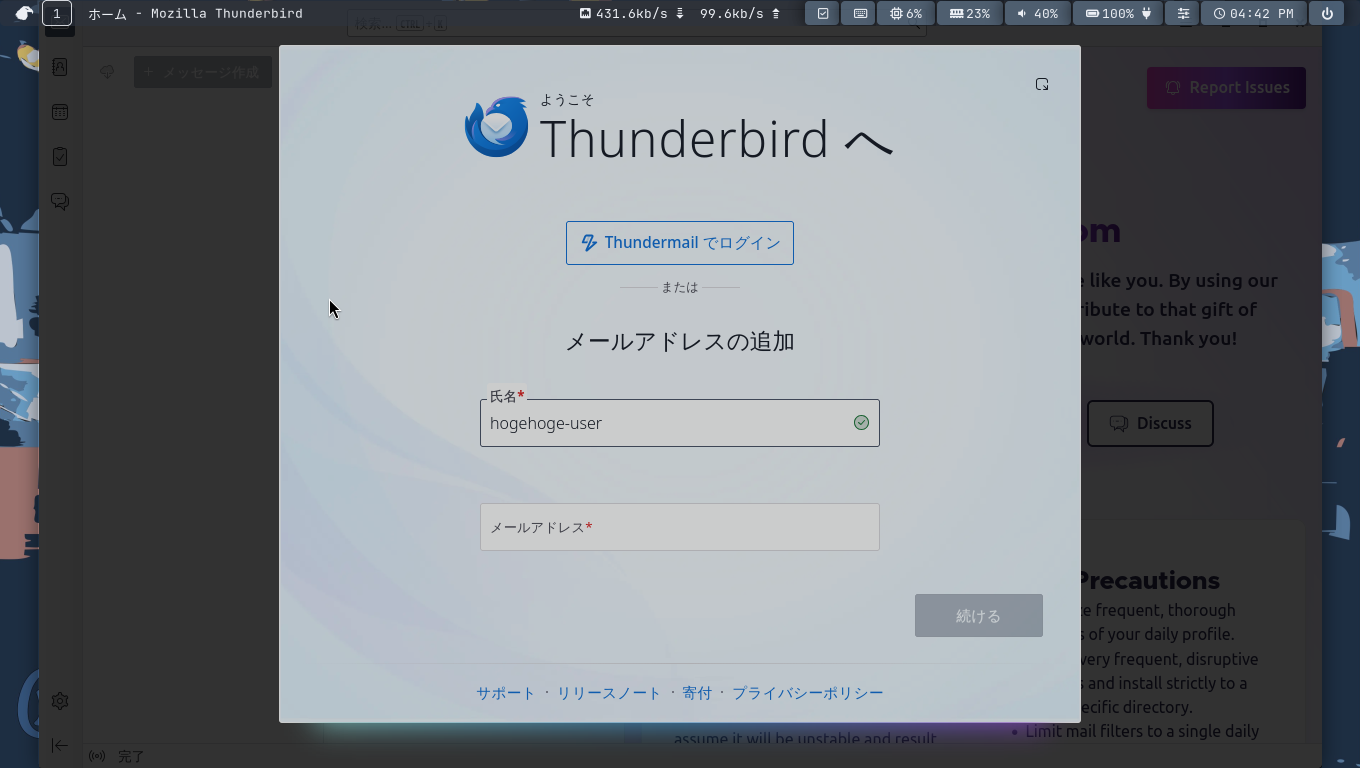Click the 04:42 PM clock

1253,14
